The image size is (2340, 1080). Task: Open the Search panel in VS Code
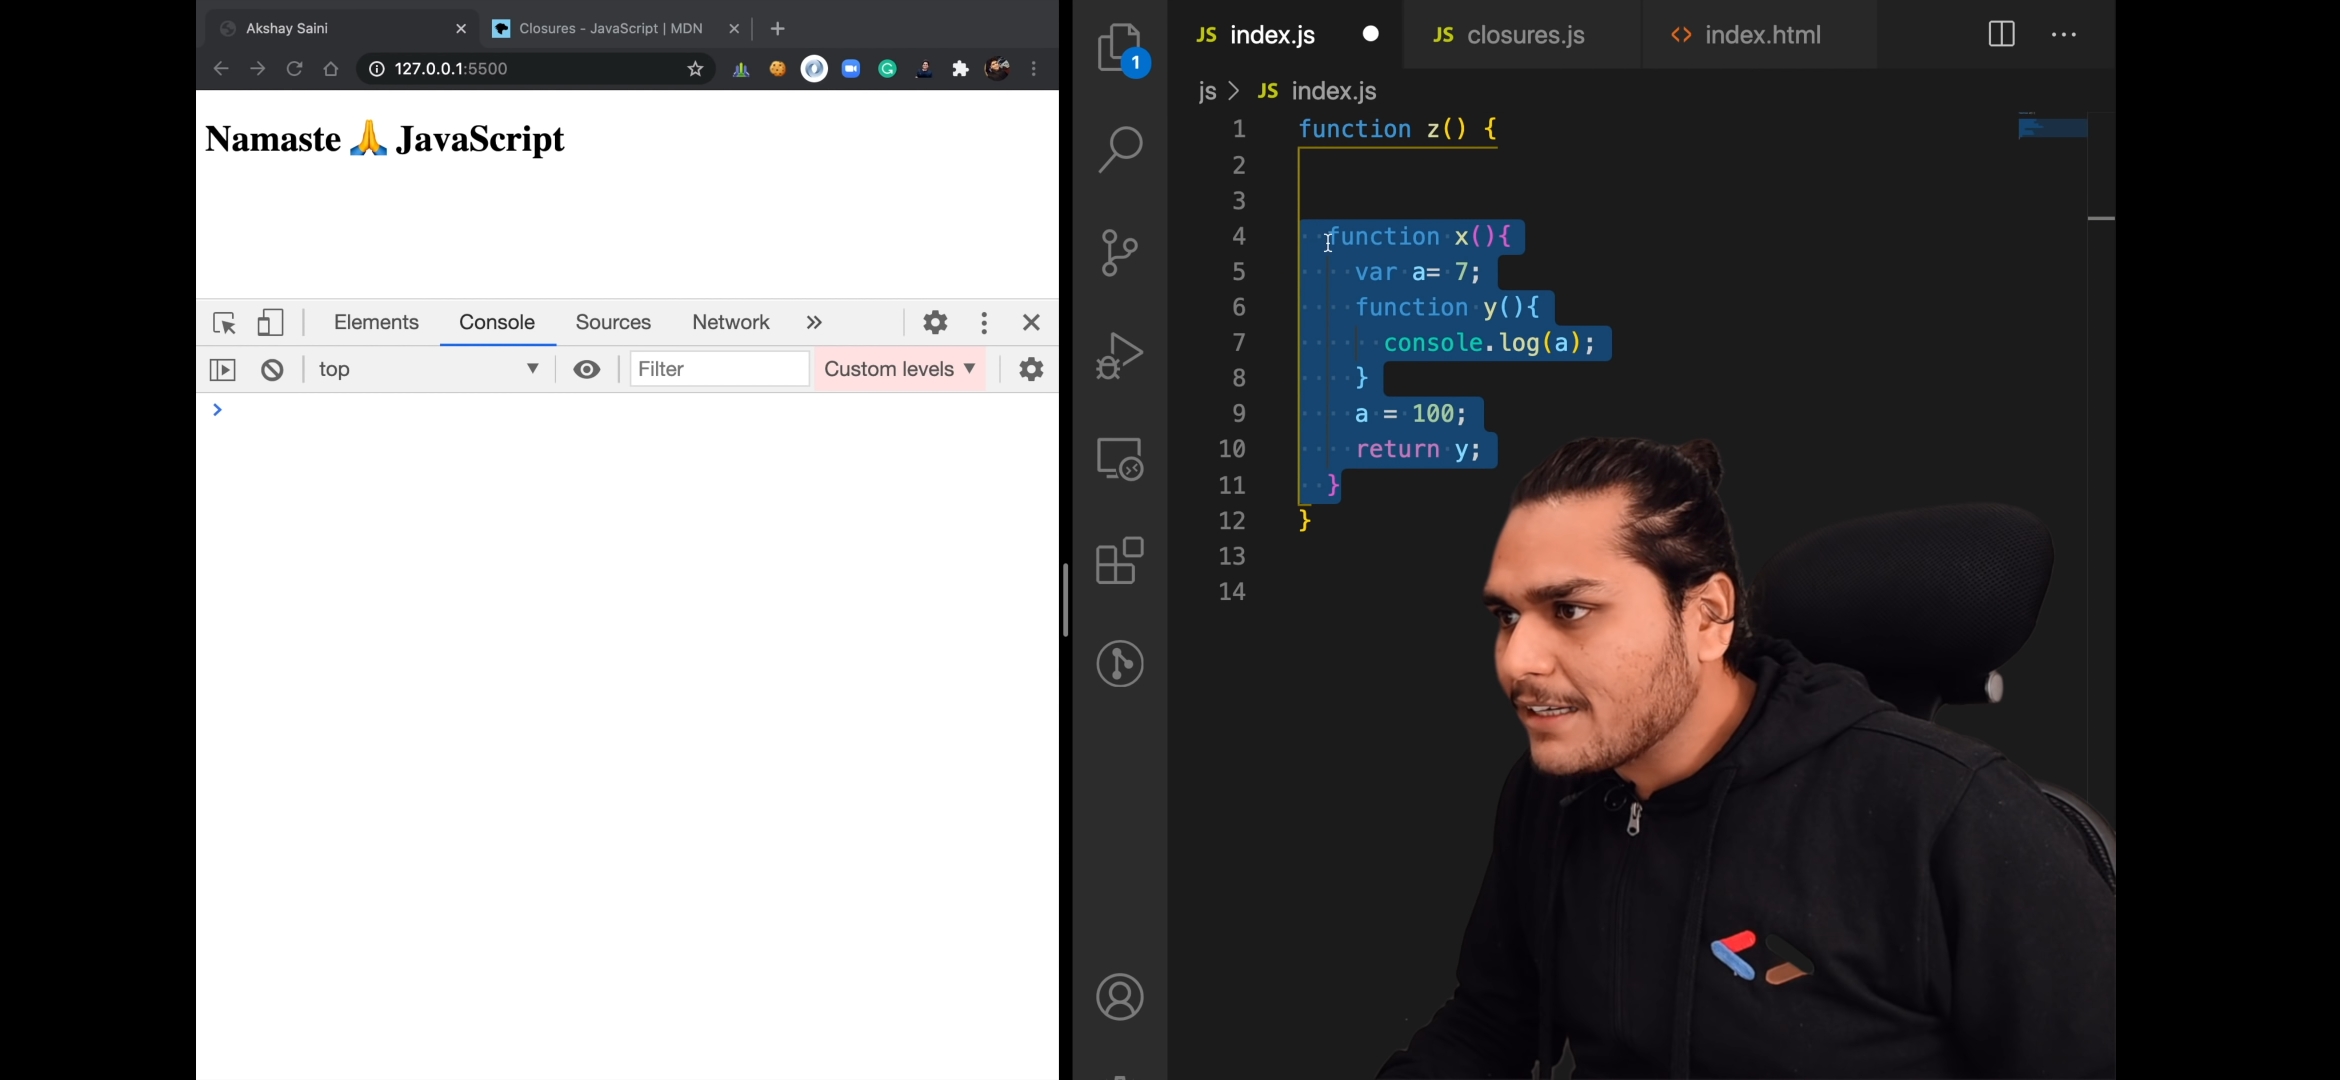coord(1120,150)
